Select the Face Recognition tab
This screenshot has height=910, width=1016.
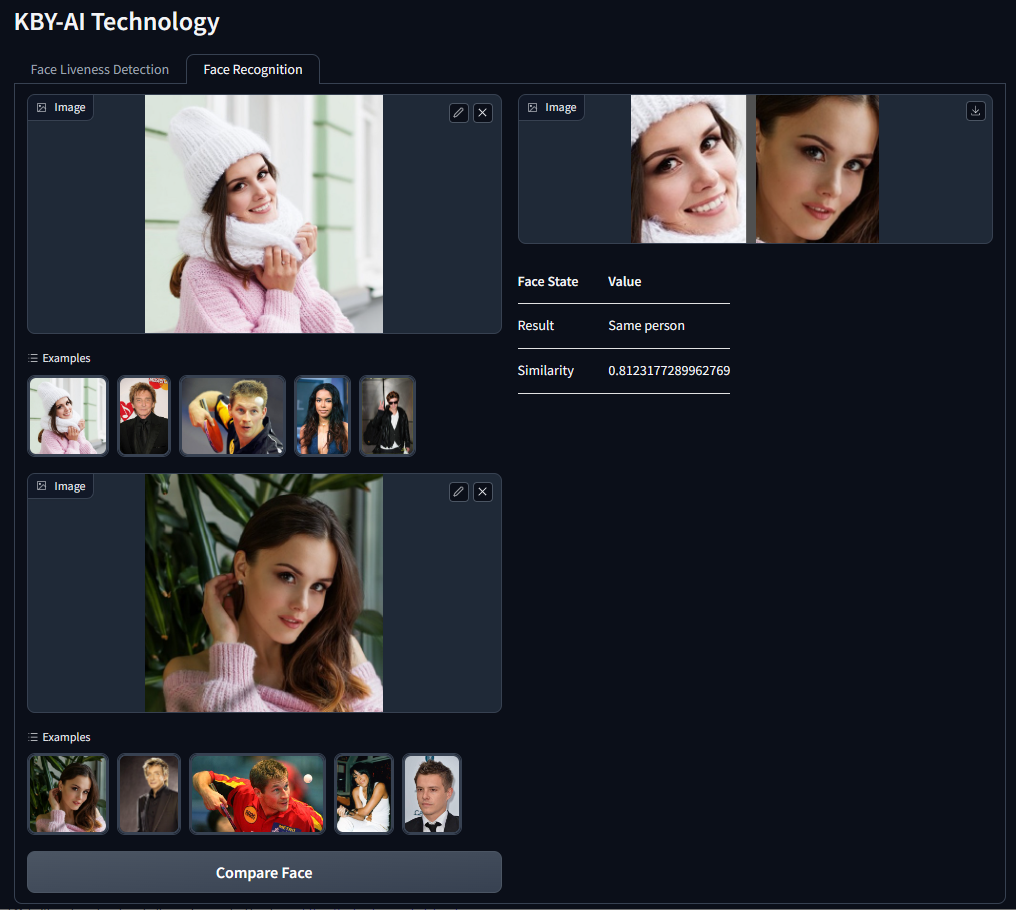(252, 70)
